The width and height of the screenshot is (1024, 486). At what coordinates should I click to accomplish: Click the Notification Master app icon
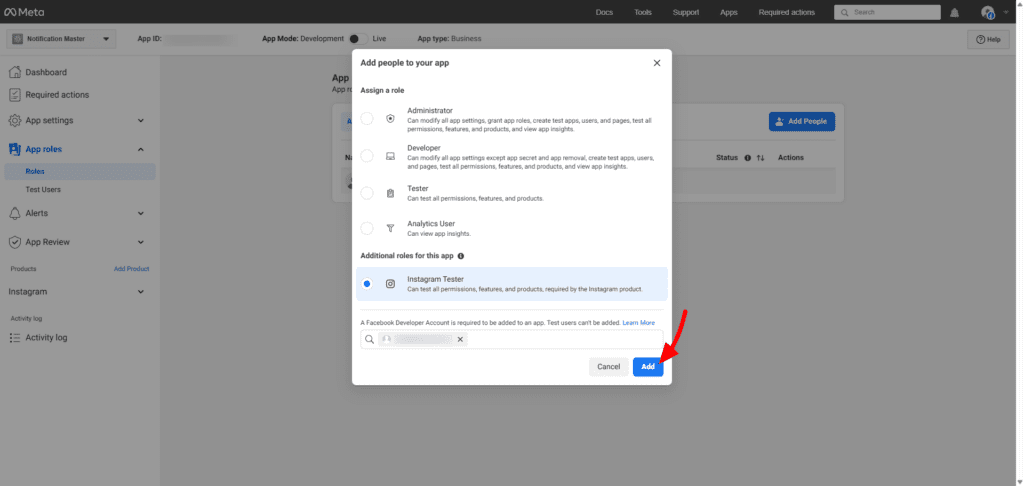tap(18, 39)
